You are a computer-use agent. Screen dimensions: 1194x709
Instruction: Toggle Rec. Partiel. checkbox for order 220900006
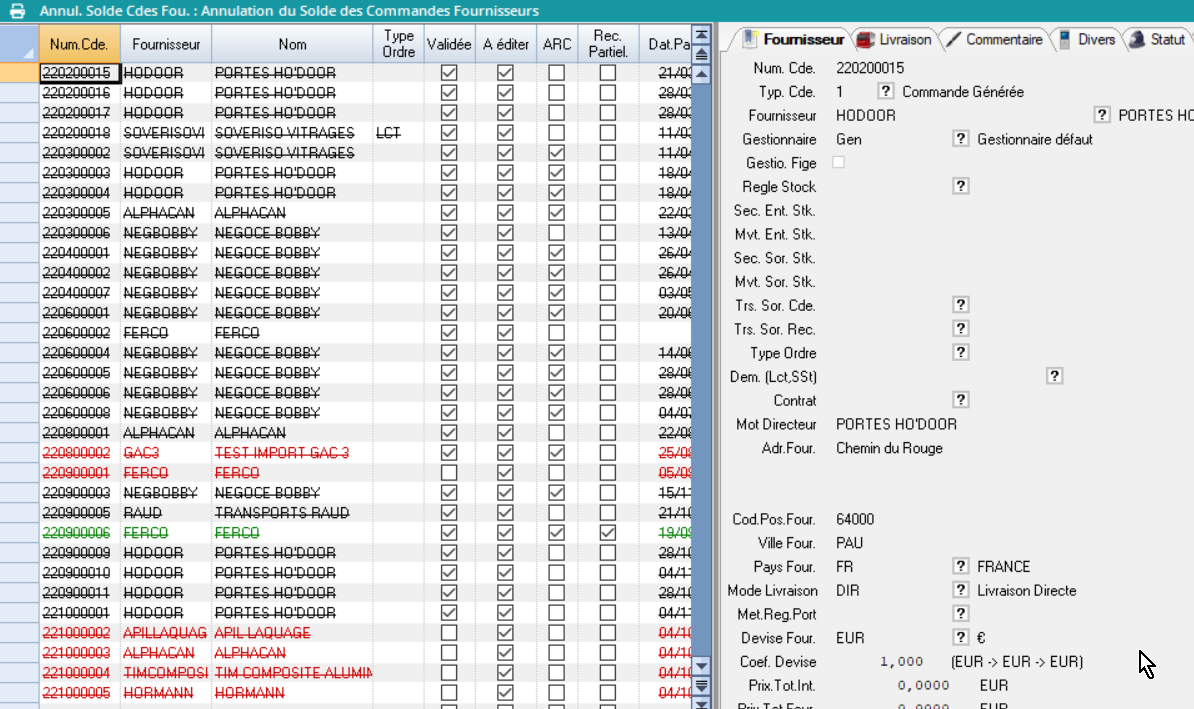click(607, 533)
